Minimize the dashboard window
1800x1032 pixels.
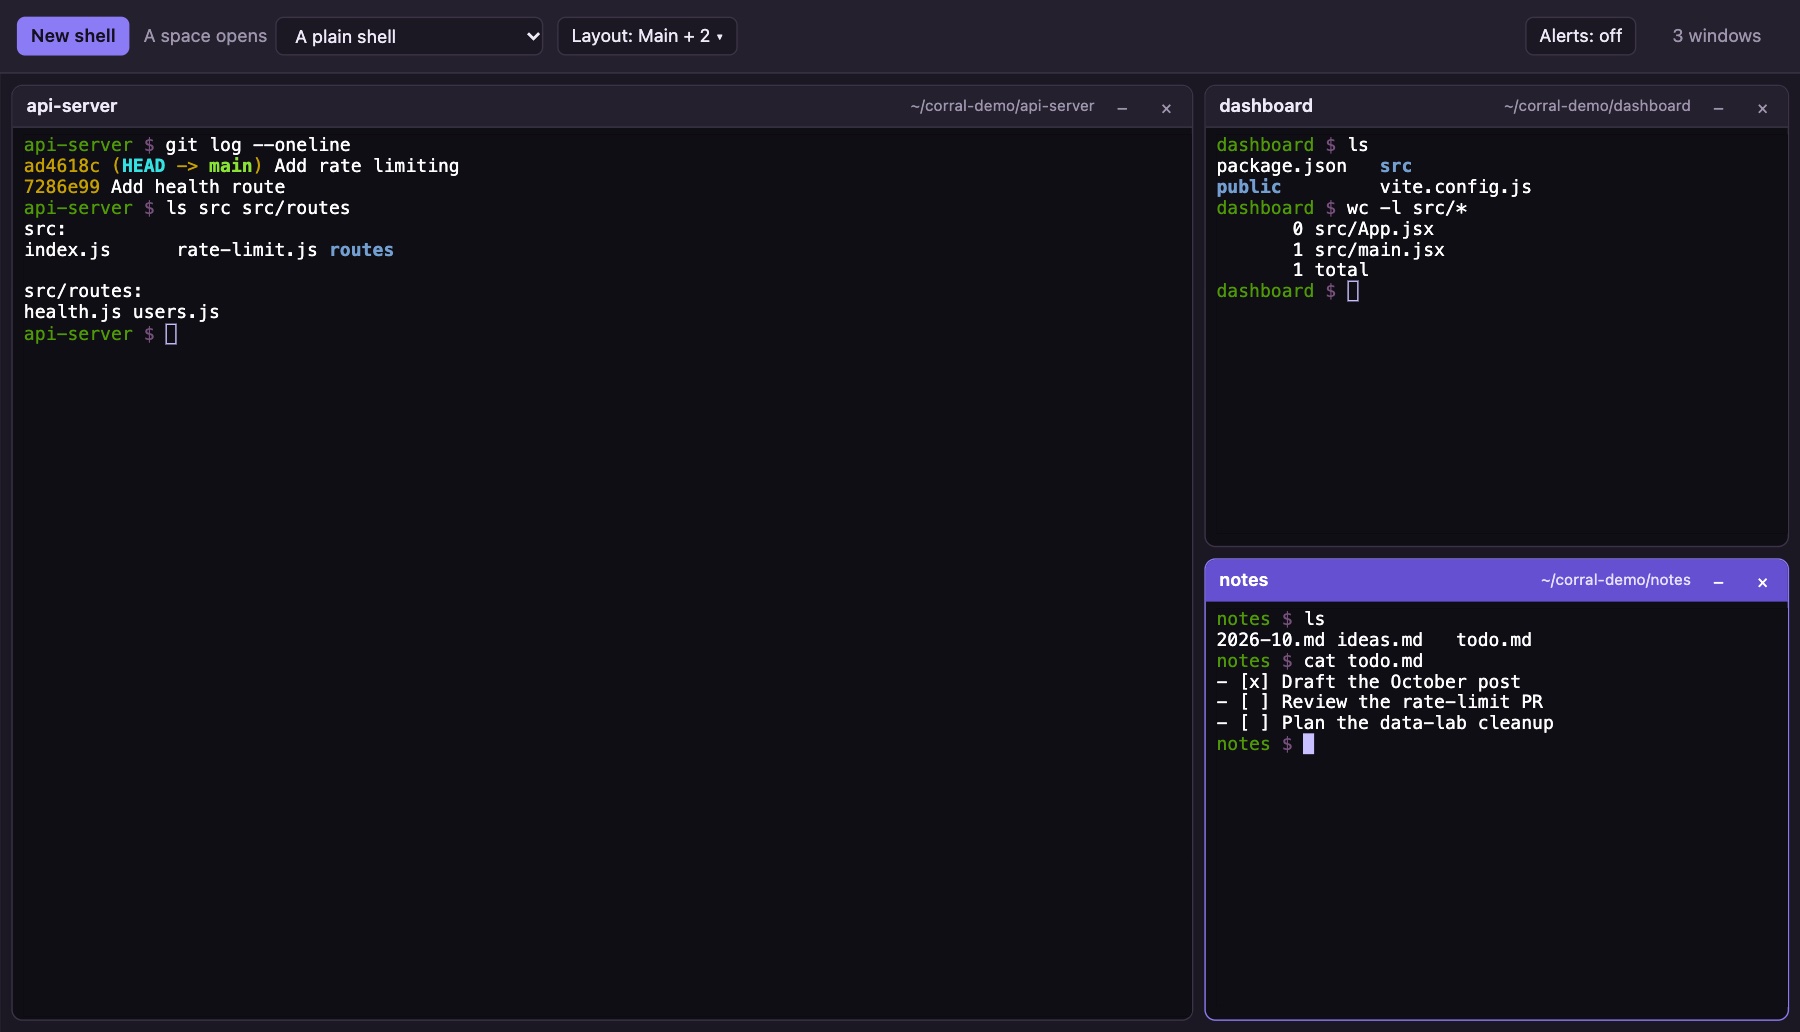1718,108
